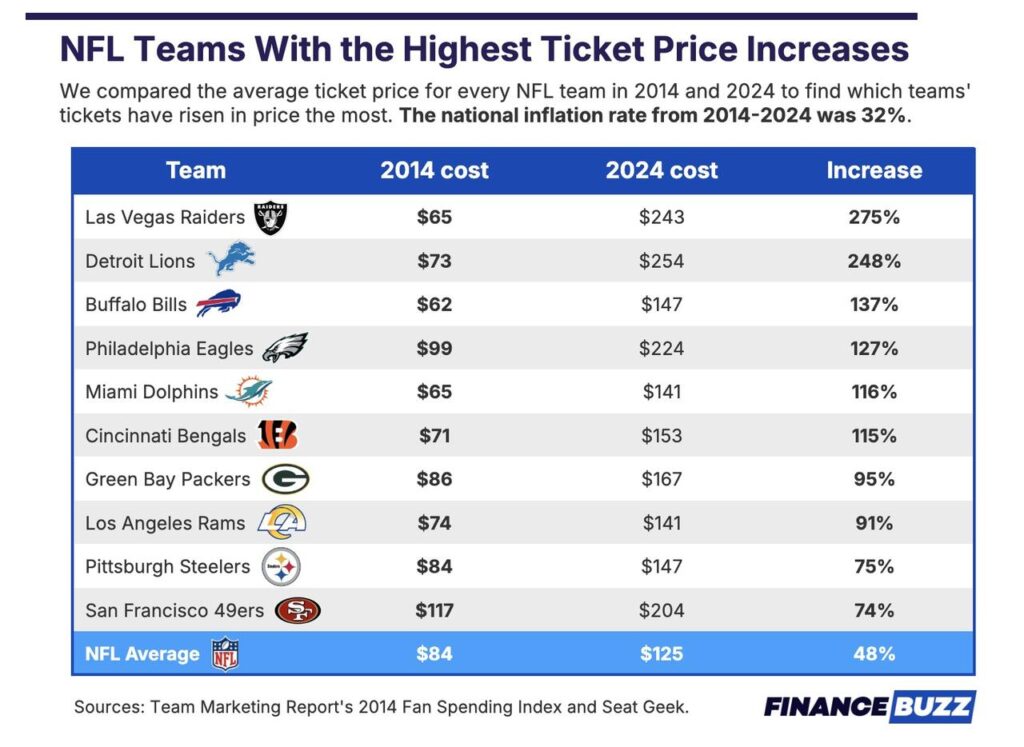Click the 2024 cost column header
Image resolution: width=1024 pixels, height=747 pixels.
(x=662, y=170)
